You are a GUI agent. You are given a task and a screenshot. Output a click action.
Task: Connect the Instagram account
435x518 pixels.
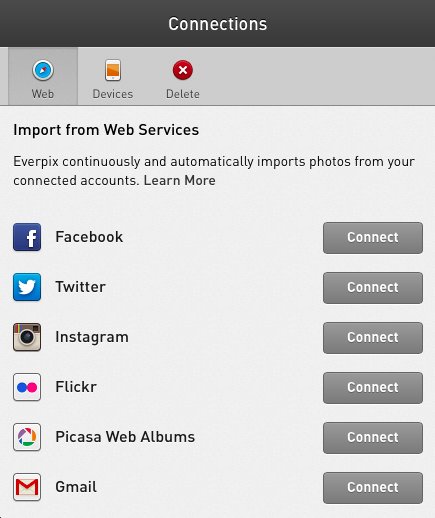point(373,338)
